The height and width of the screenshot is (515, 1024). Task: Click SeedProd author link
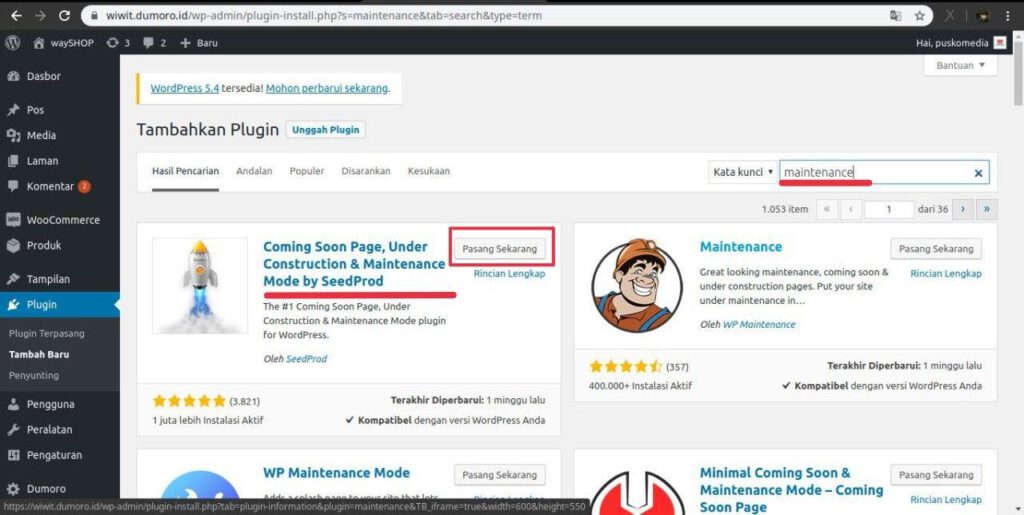[x=307, y=358]
